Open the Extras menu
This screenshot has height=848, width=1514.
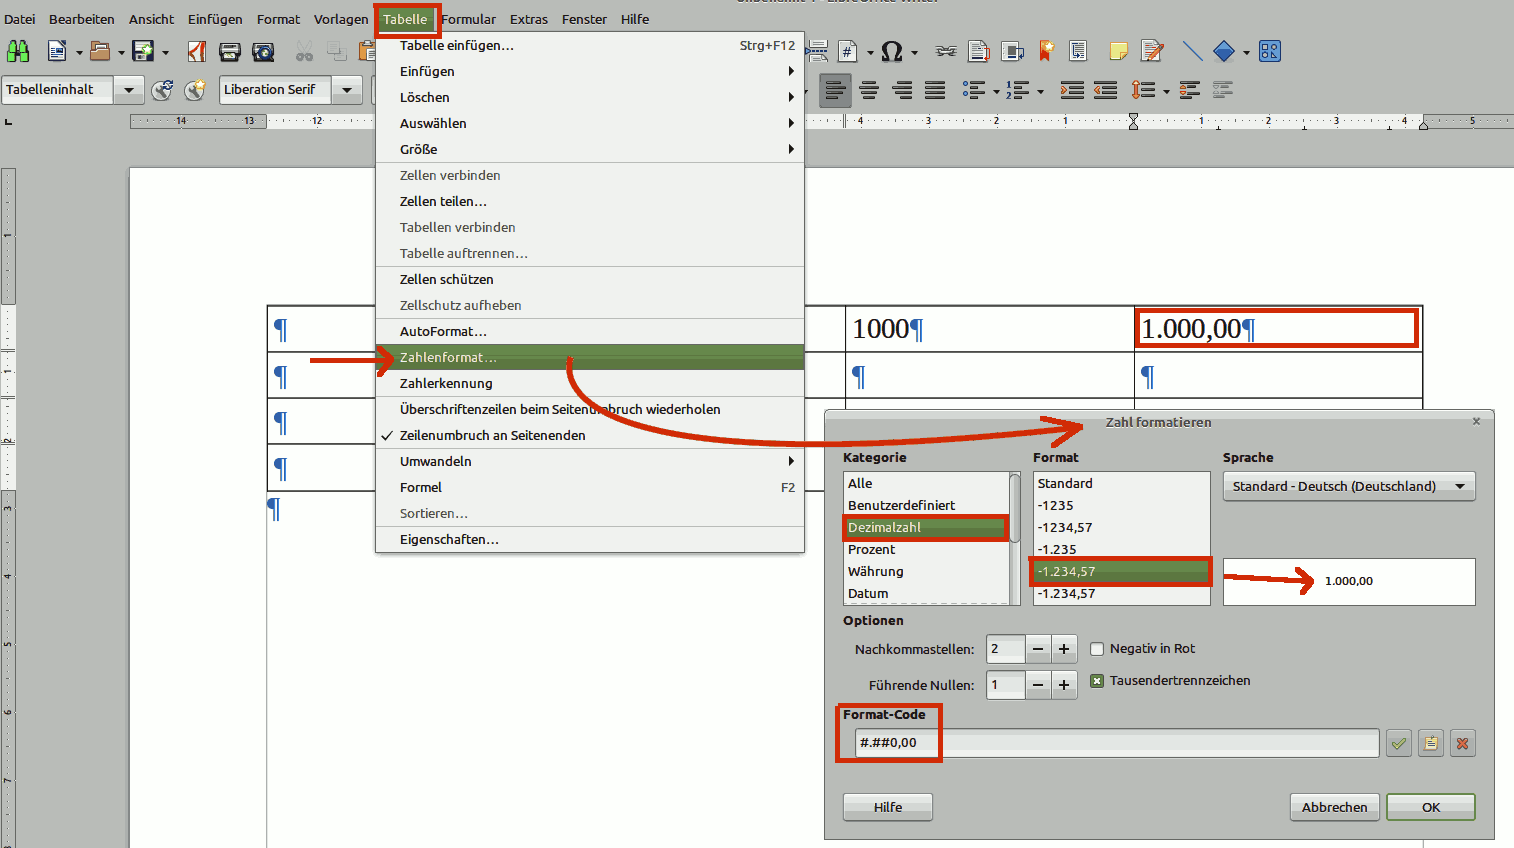529,19
